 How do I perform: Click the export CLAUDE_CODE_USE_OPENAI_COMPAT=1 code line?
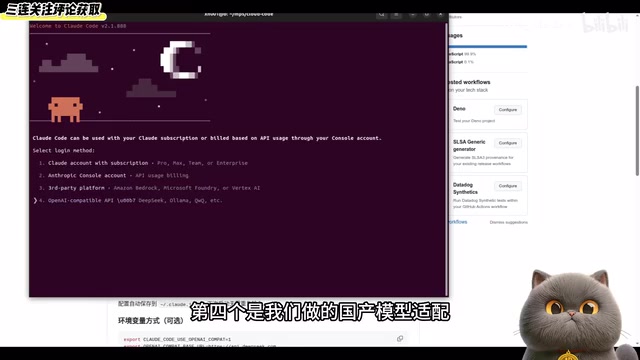tap(177, 339)
